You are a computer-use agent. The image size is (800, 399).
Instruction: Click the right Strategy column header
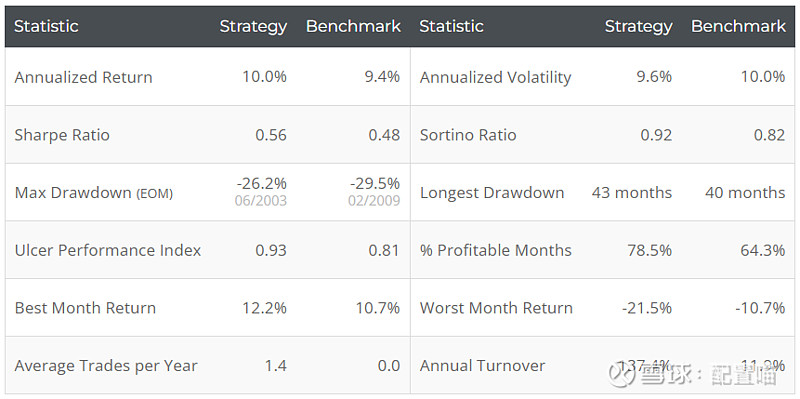(x=638, y=27)
